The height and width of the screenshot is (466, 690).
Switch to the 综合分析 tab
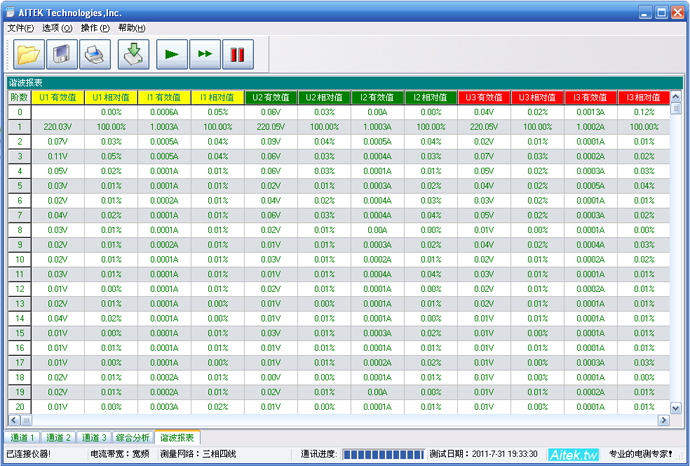132,438
